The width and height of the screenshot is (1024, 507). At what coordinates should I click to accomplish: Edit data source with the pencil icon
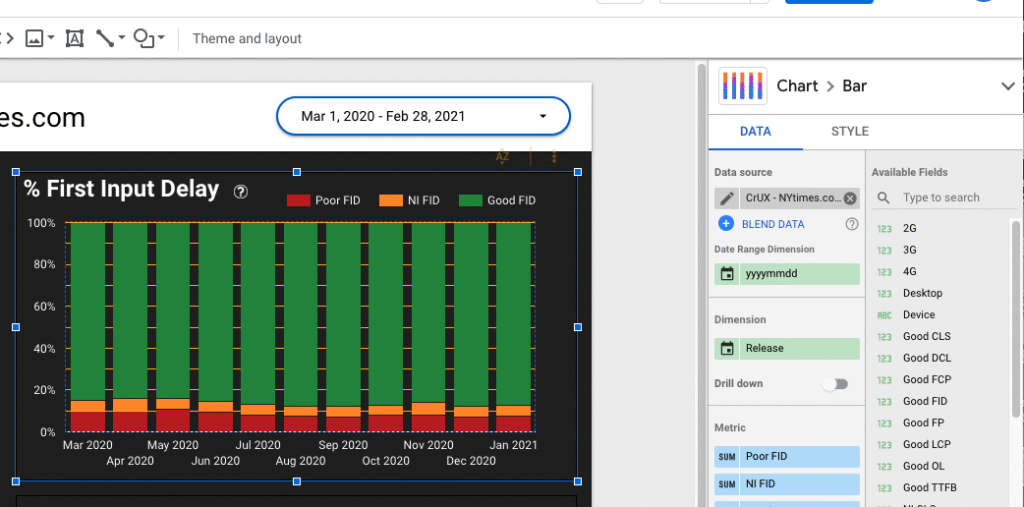point(727,199)
